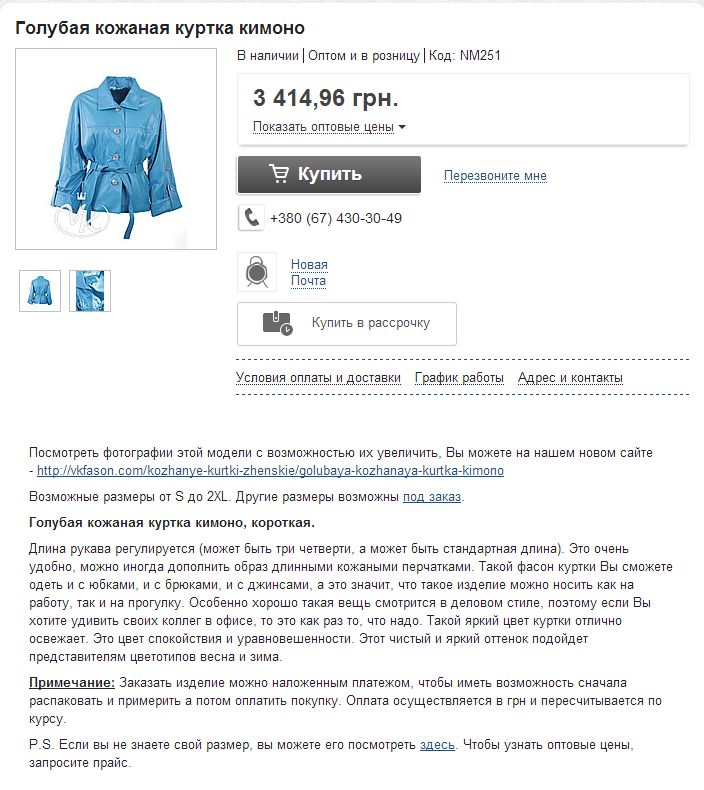This screenshot has height=790, width=704.
Task: Click the здесь size chart link
Action: click(437, 745)
